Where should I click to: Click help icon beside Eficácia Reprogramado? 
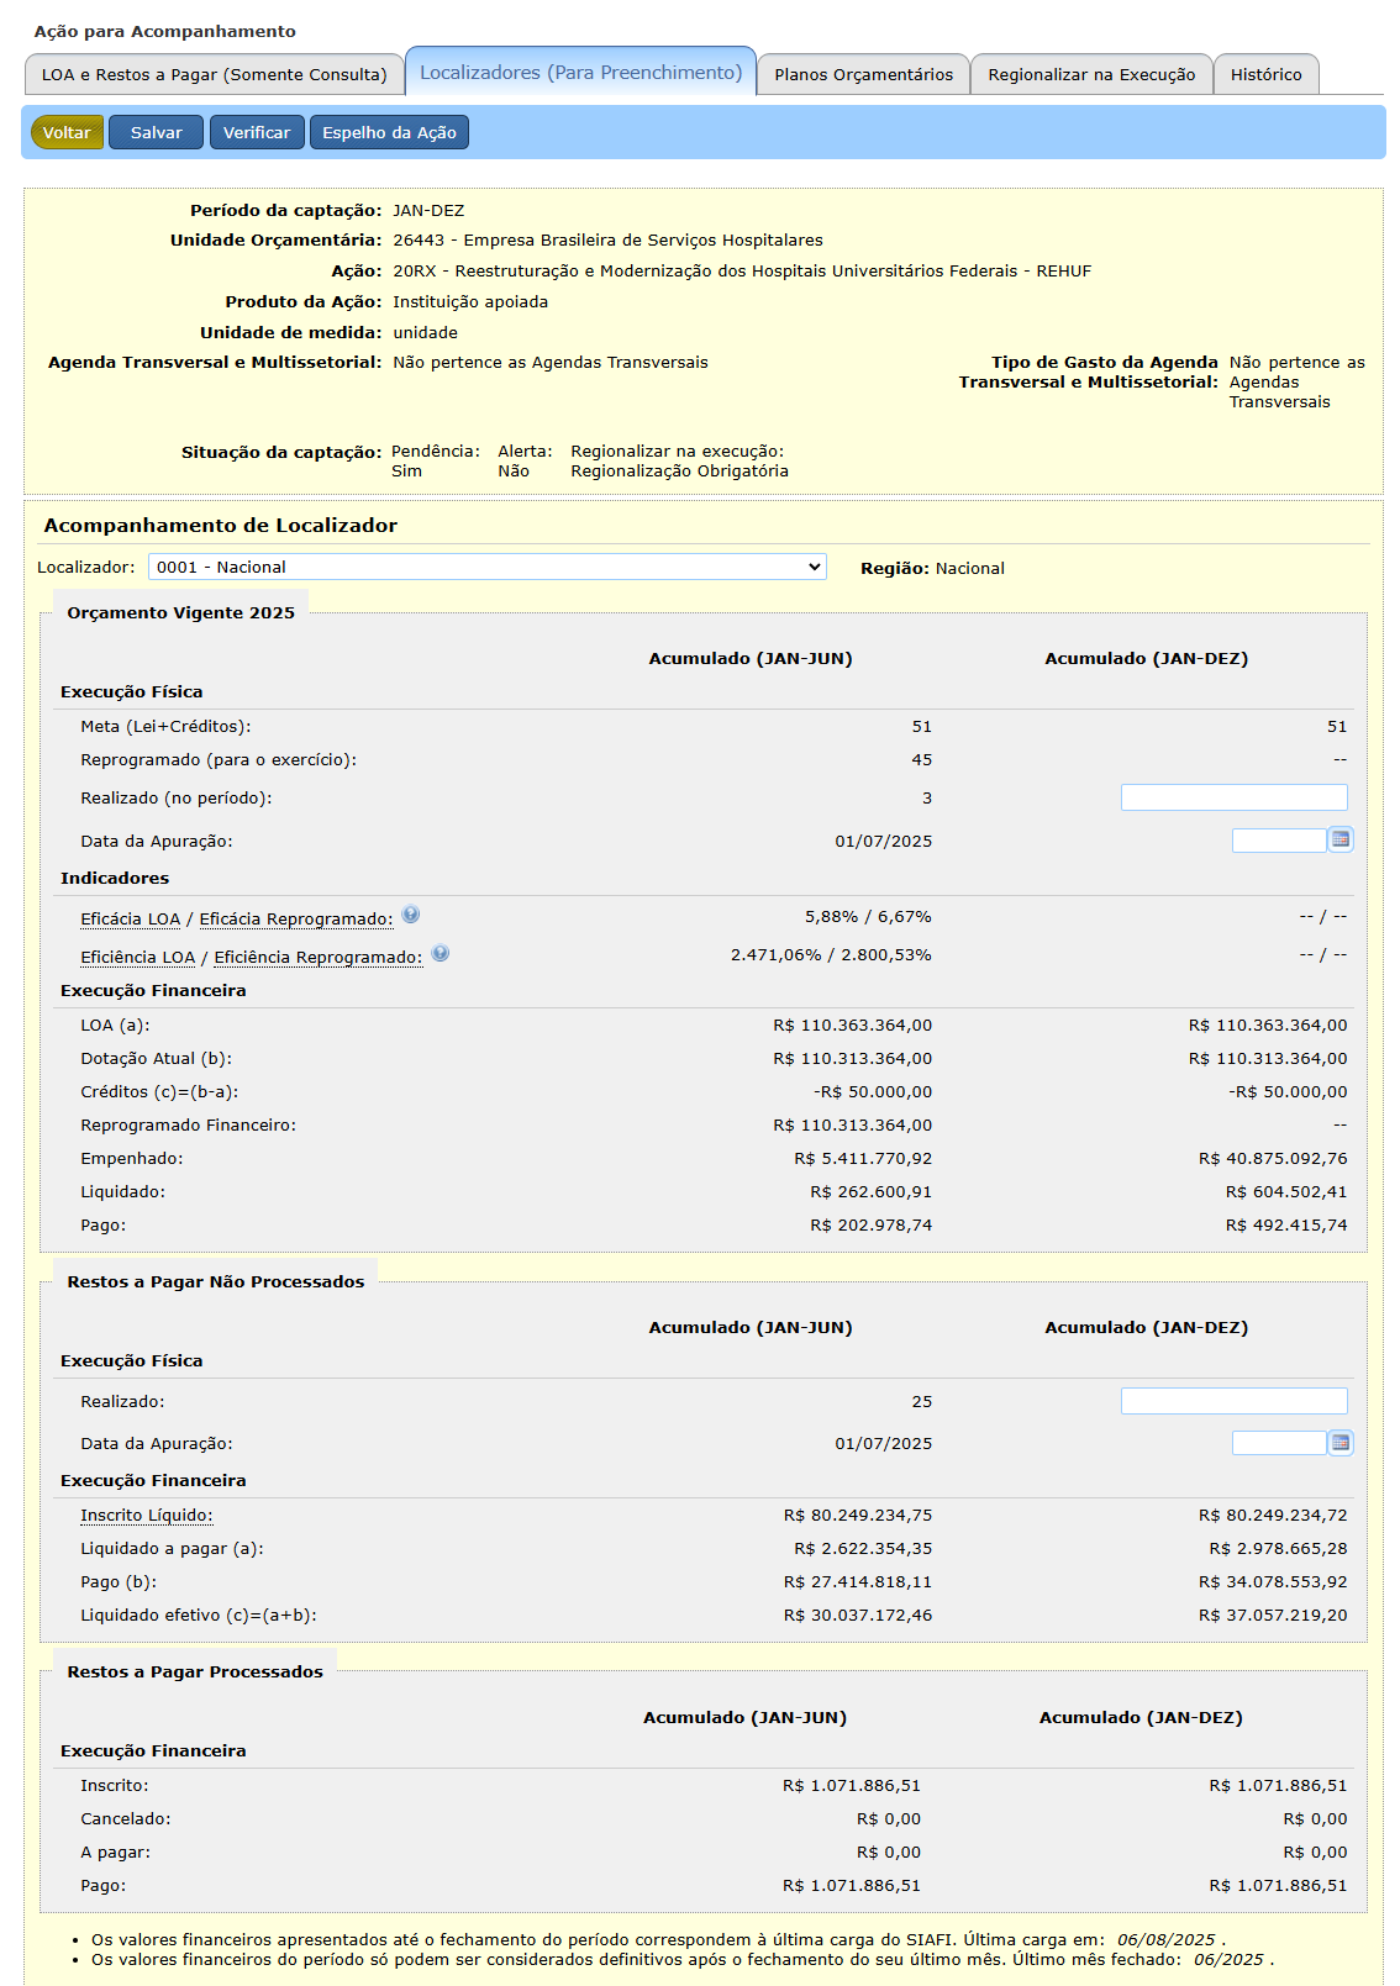coord(411,915)
